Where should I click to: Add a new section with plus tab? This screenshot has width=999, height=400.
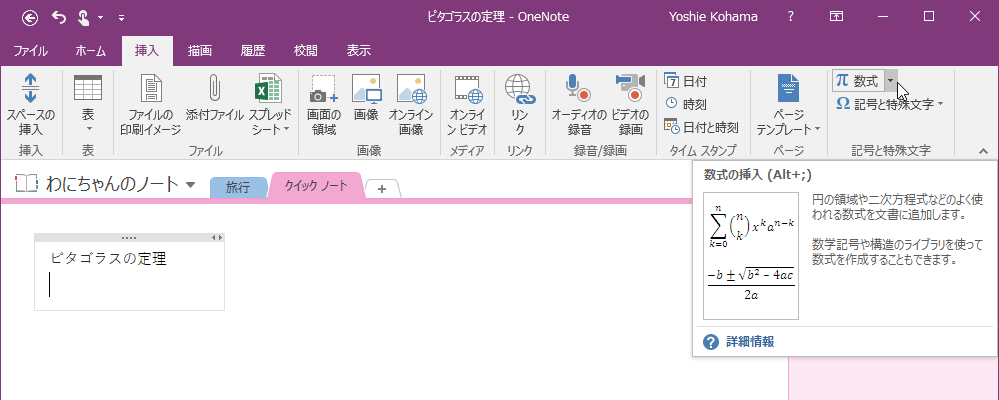point(382,189)
